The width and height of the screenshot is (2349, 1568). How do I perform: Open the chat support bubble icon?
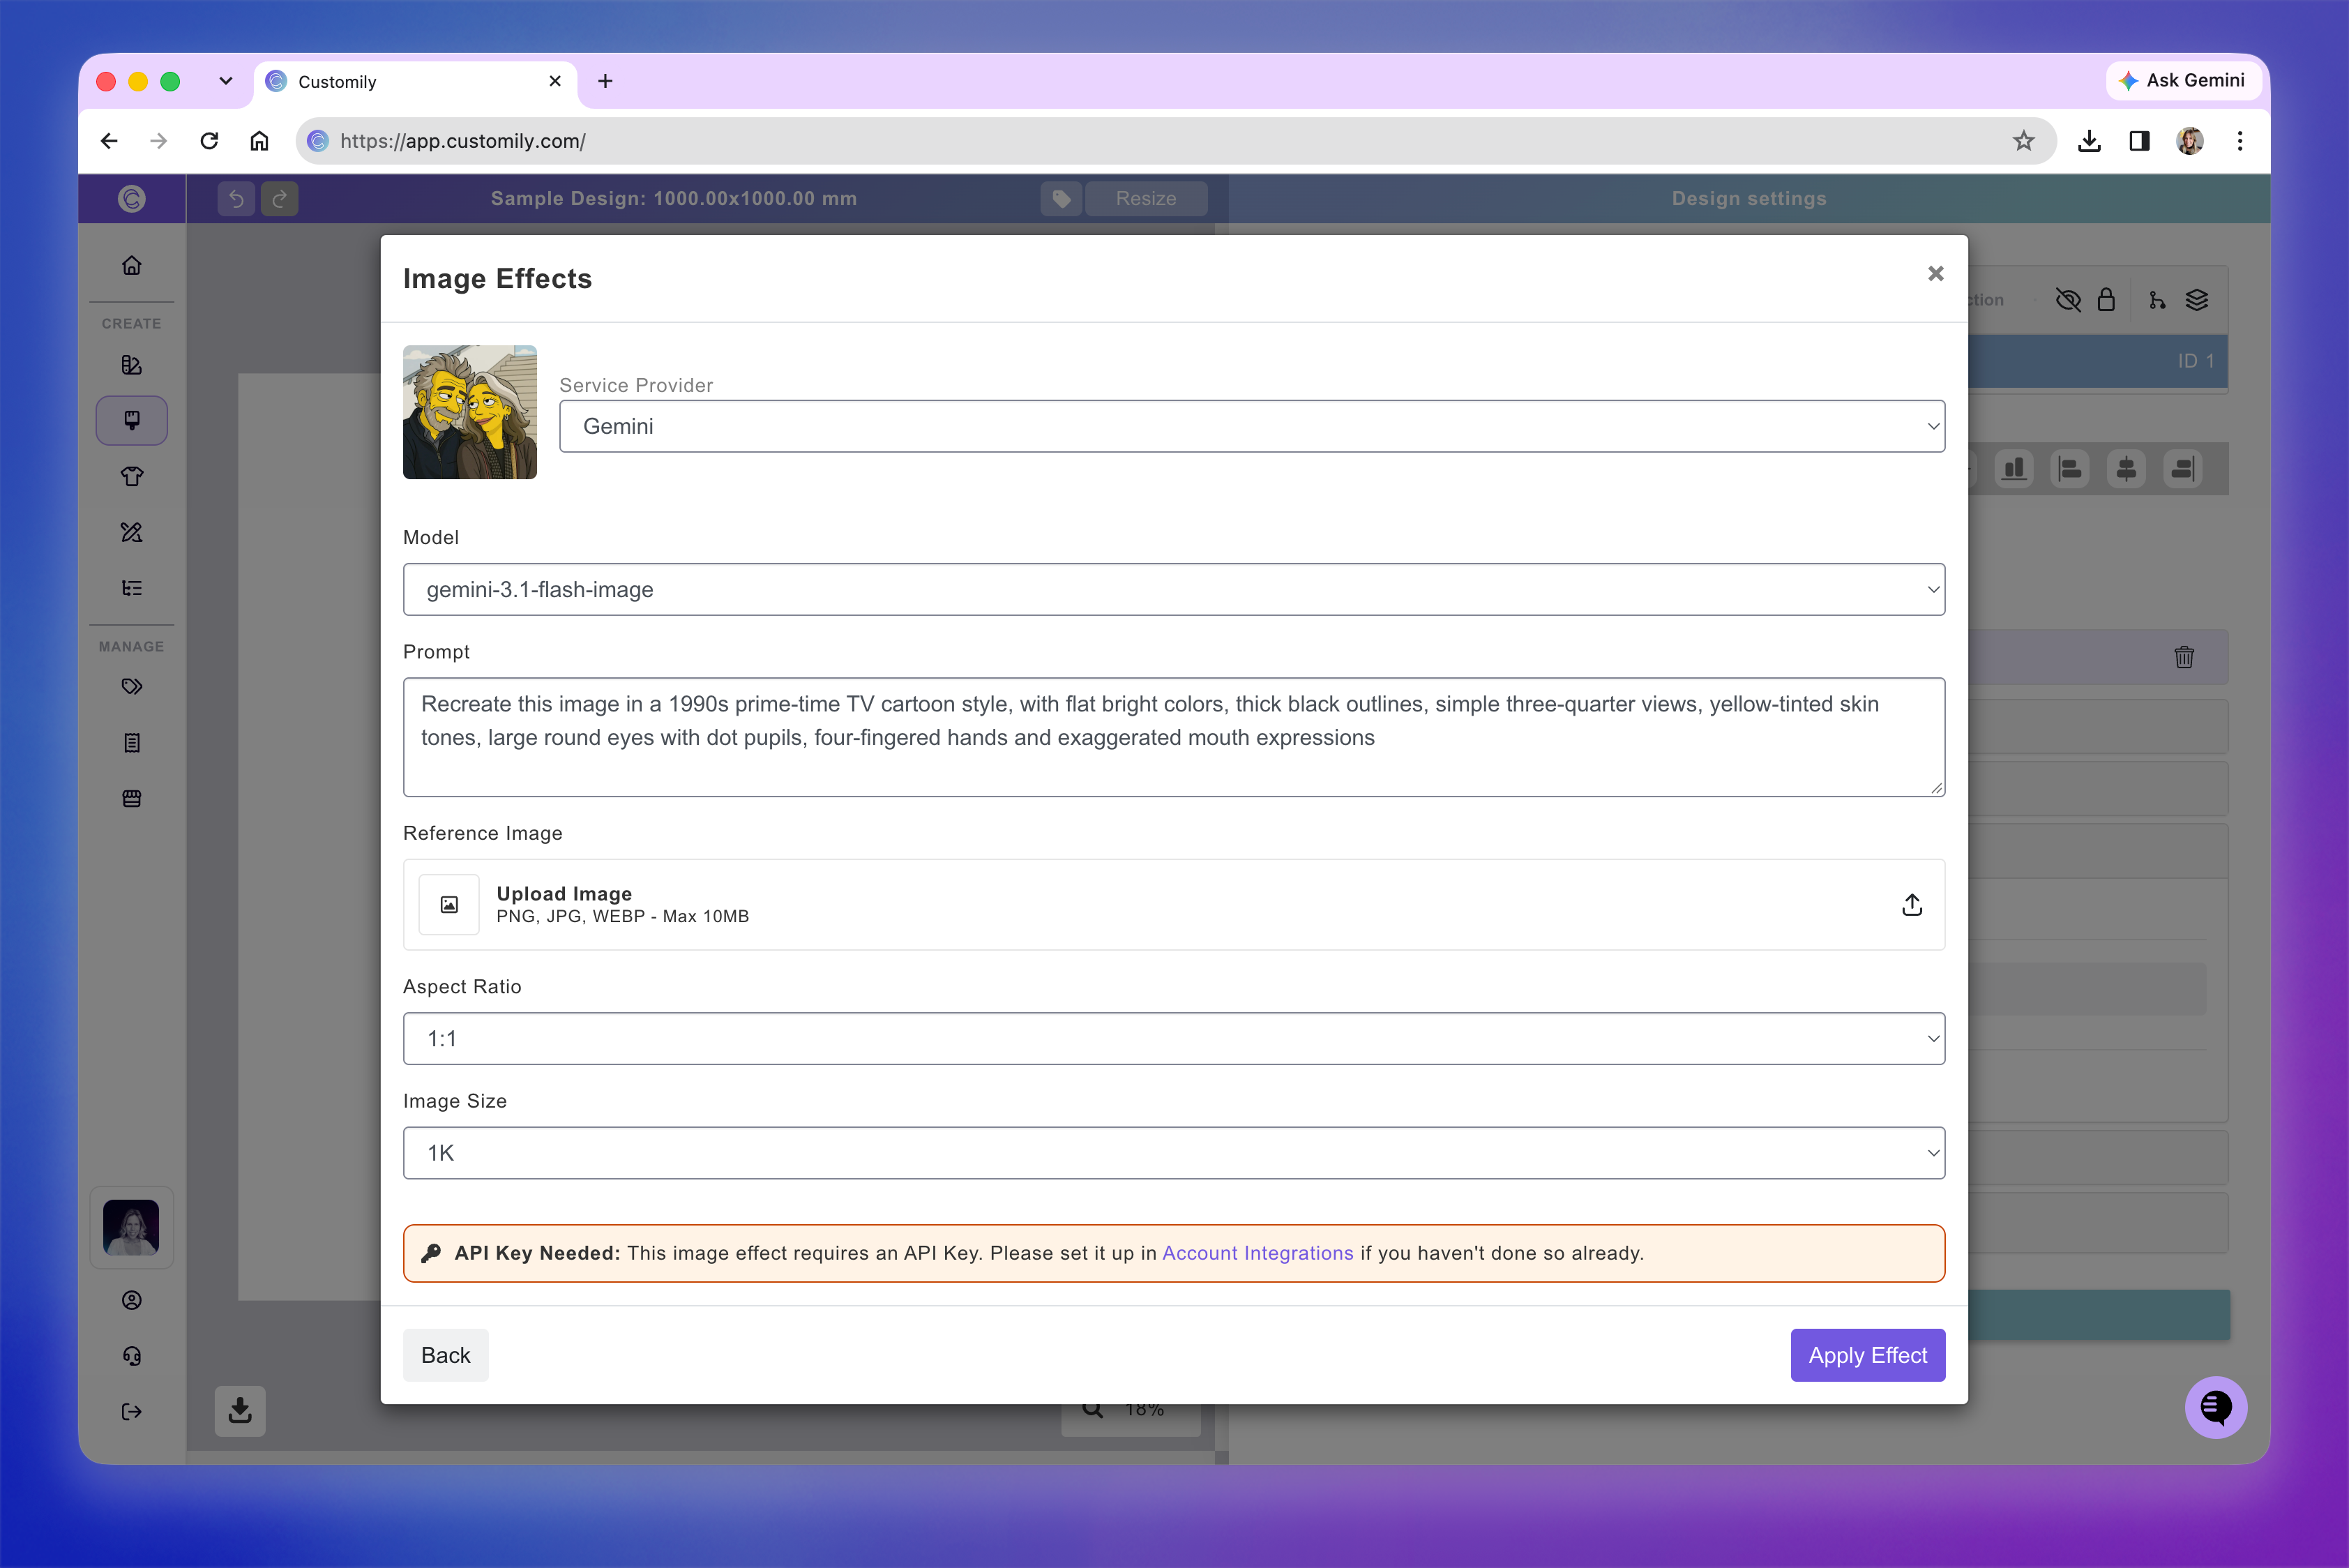2215,1408
